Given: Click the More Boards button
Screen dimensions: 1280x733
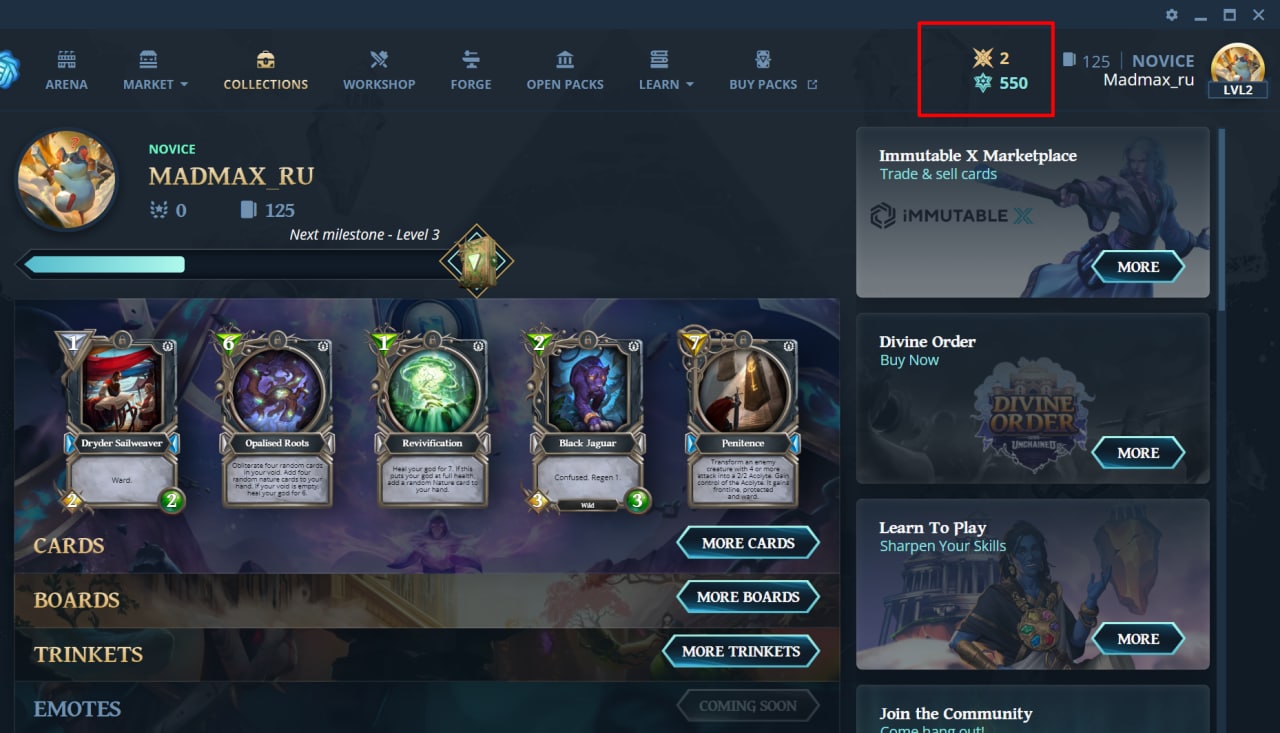Looking at the screenshot, I should click(x=748, y=597).
